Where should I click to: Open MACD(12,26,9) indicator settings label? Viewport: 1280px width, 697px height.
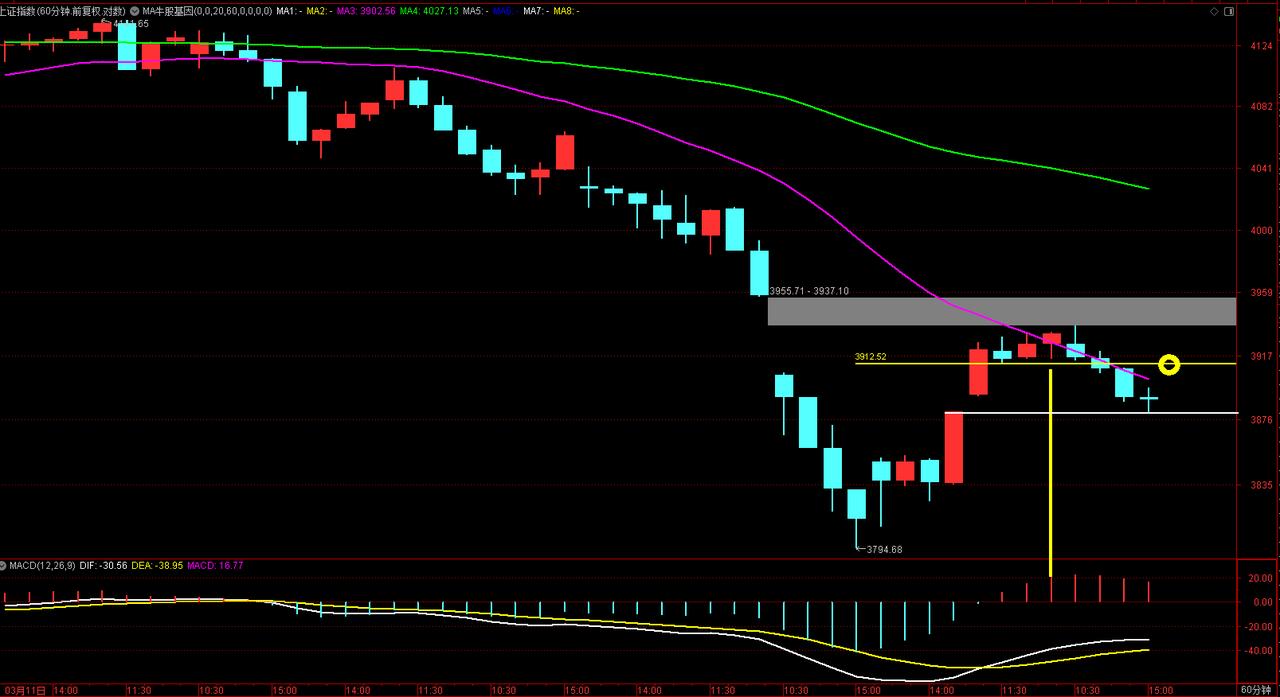click(41, 566)
